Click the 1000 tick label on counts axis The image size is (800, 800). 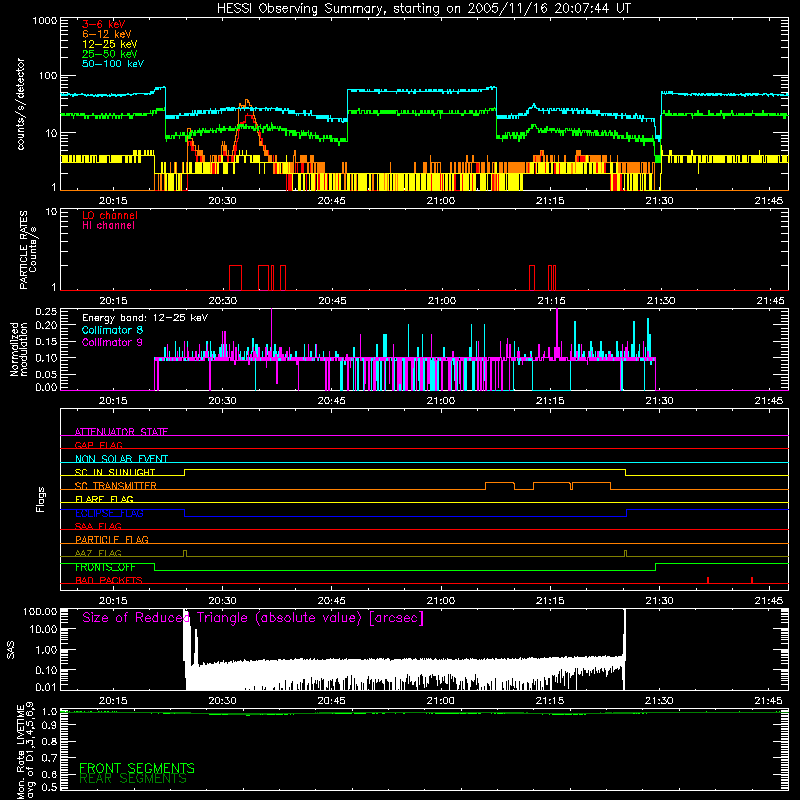tap(45, 21)
